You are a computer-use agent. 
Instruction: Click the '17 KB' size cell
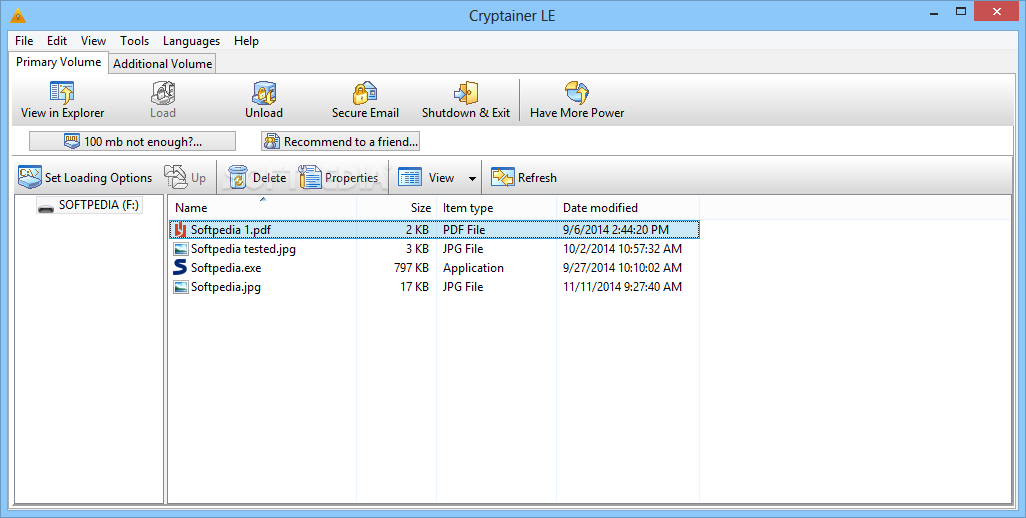[414, 286]
